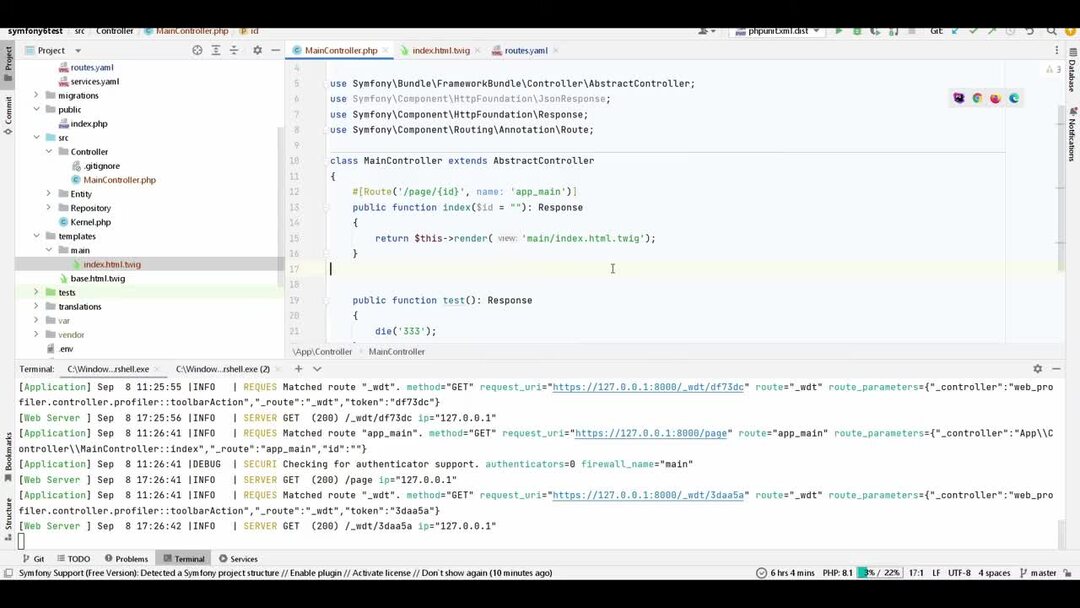1080x608 pixels.
Task: Start the Debug bug icon
Action: click(857, 31)
